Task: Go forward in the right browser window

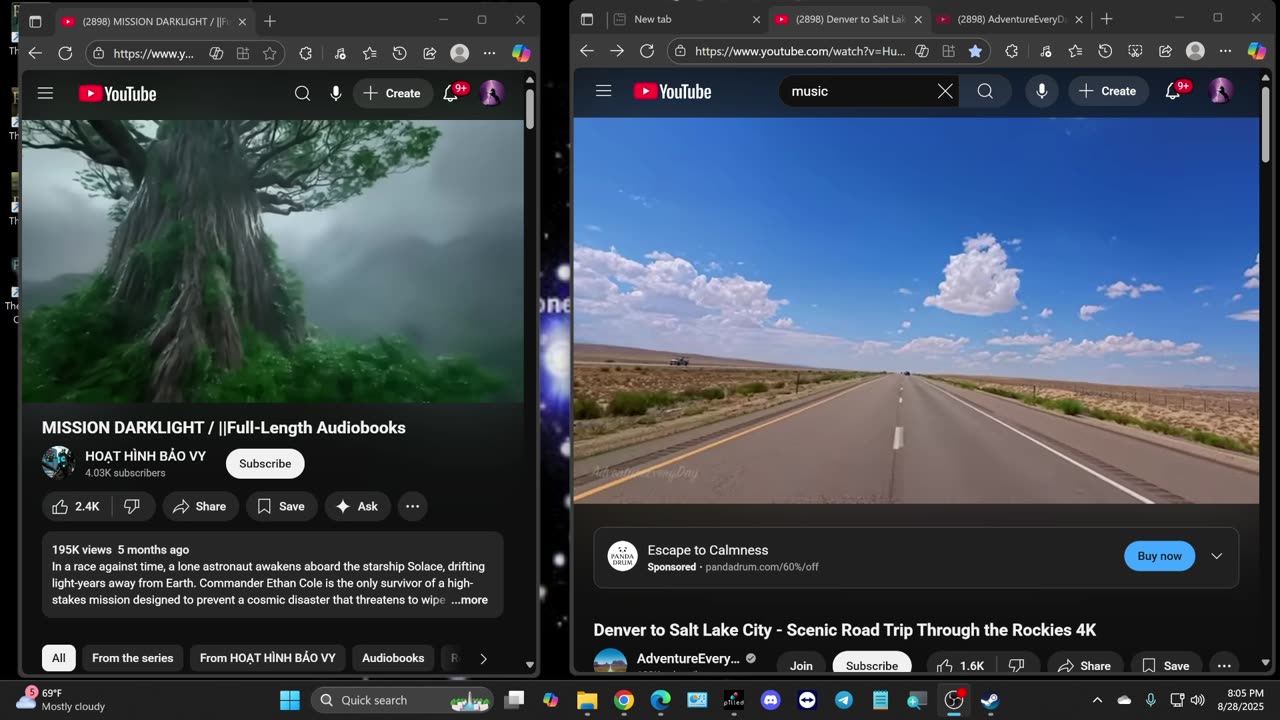Action: 617,51
